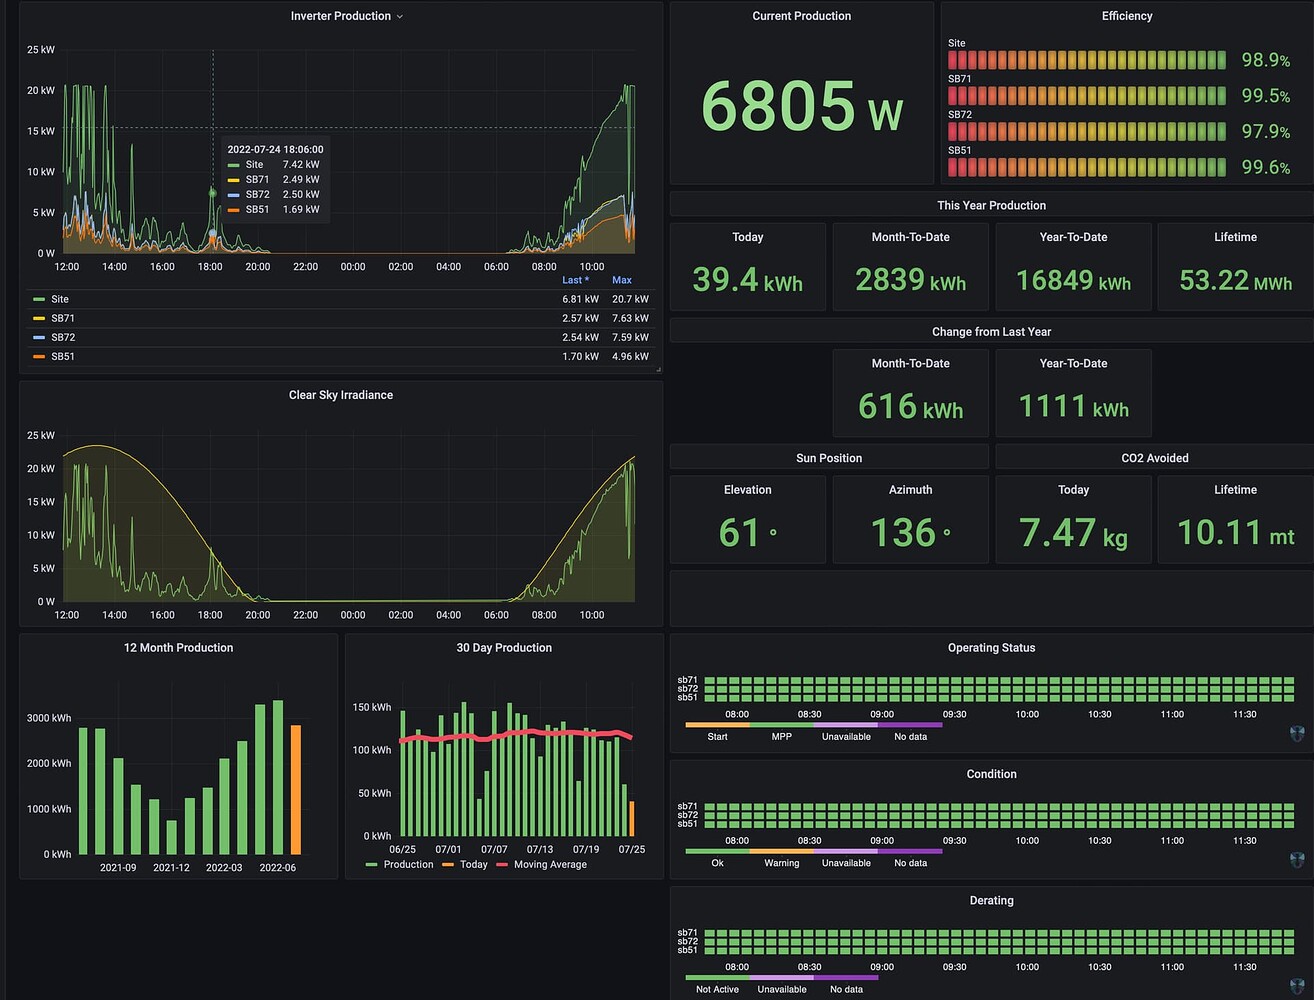Click the yellow SB71 legend color swatch

click(39, 318)
